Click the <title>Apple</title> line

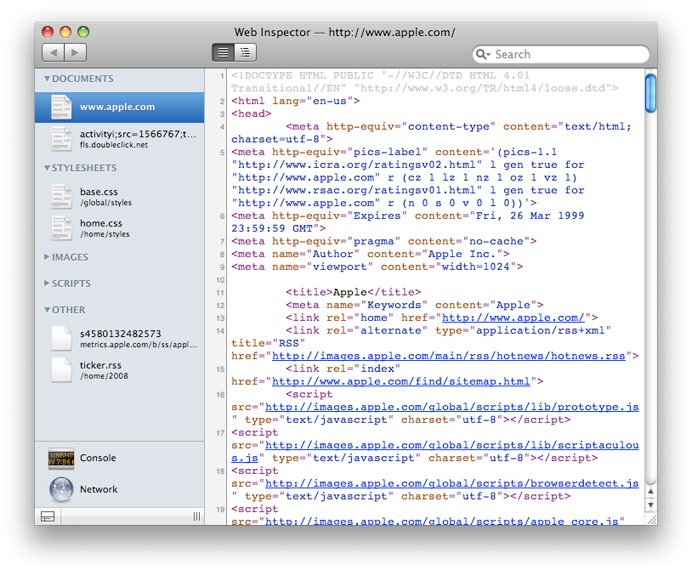[353, 292]
